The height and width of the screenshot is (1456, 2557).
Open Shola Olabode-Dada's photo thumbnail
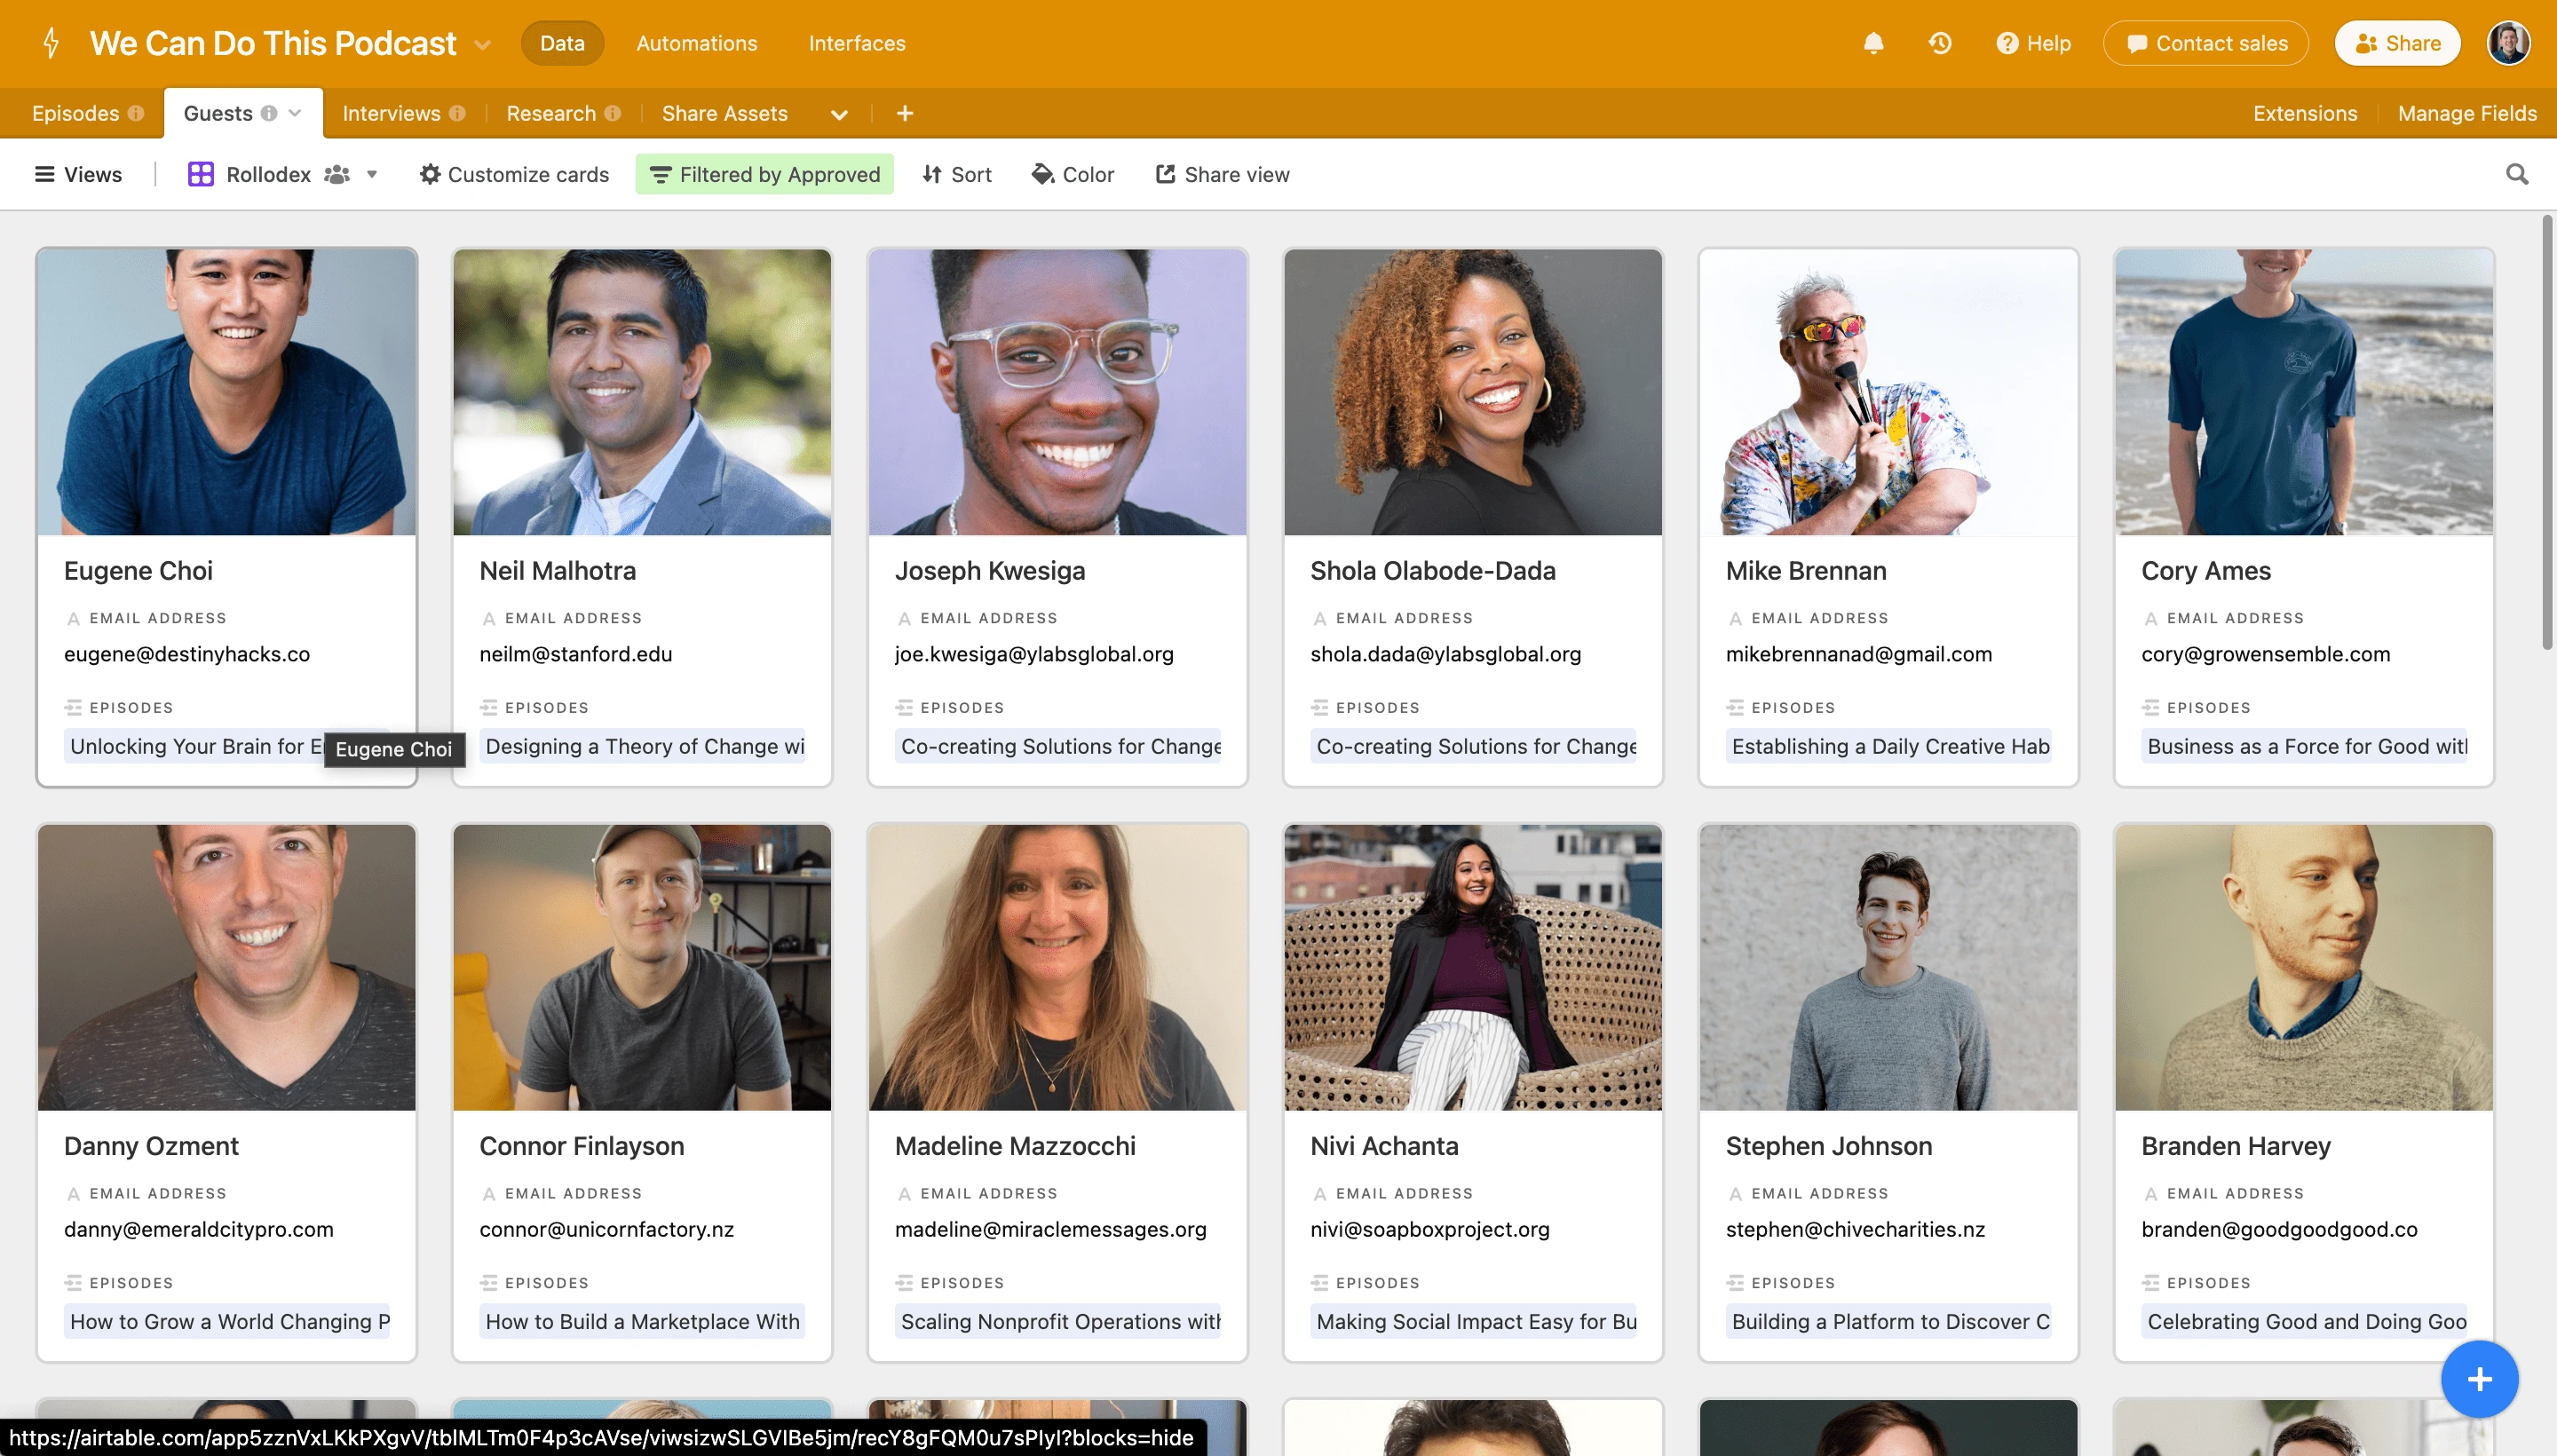(1472, 392)
